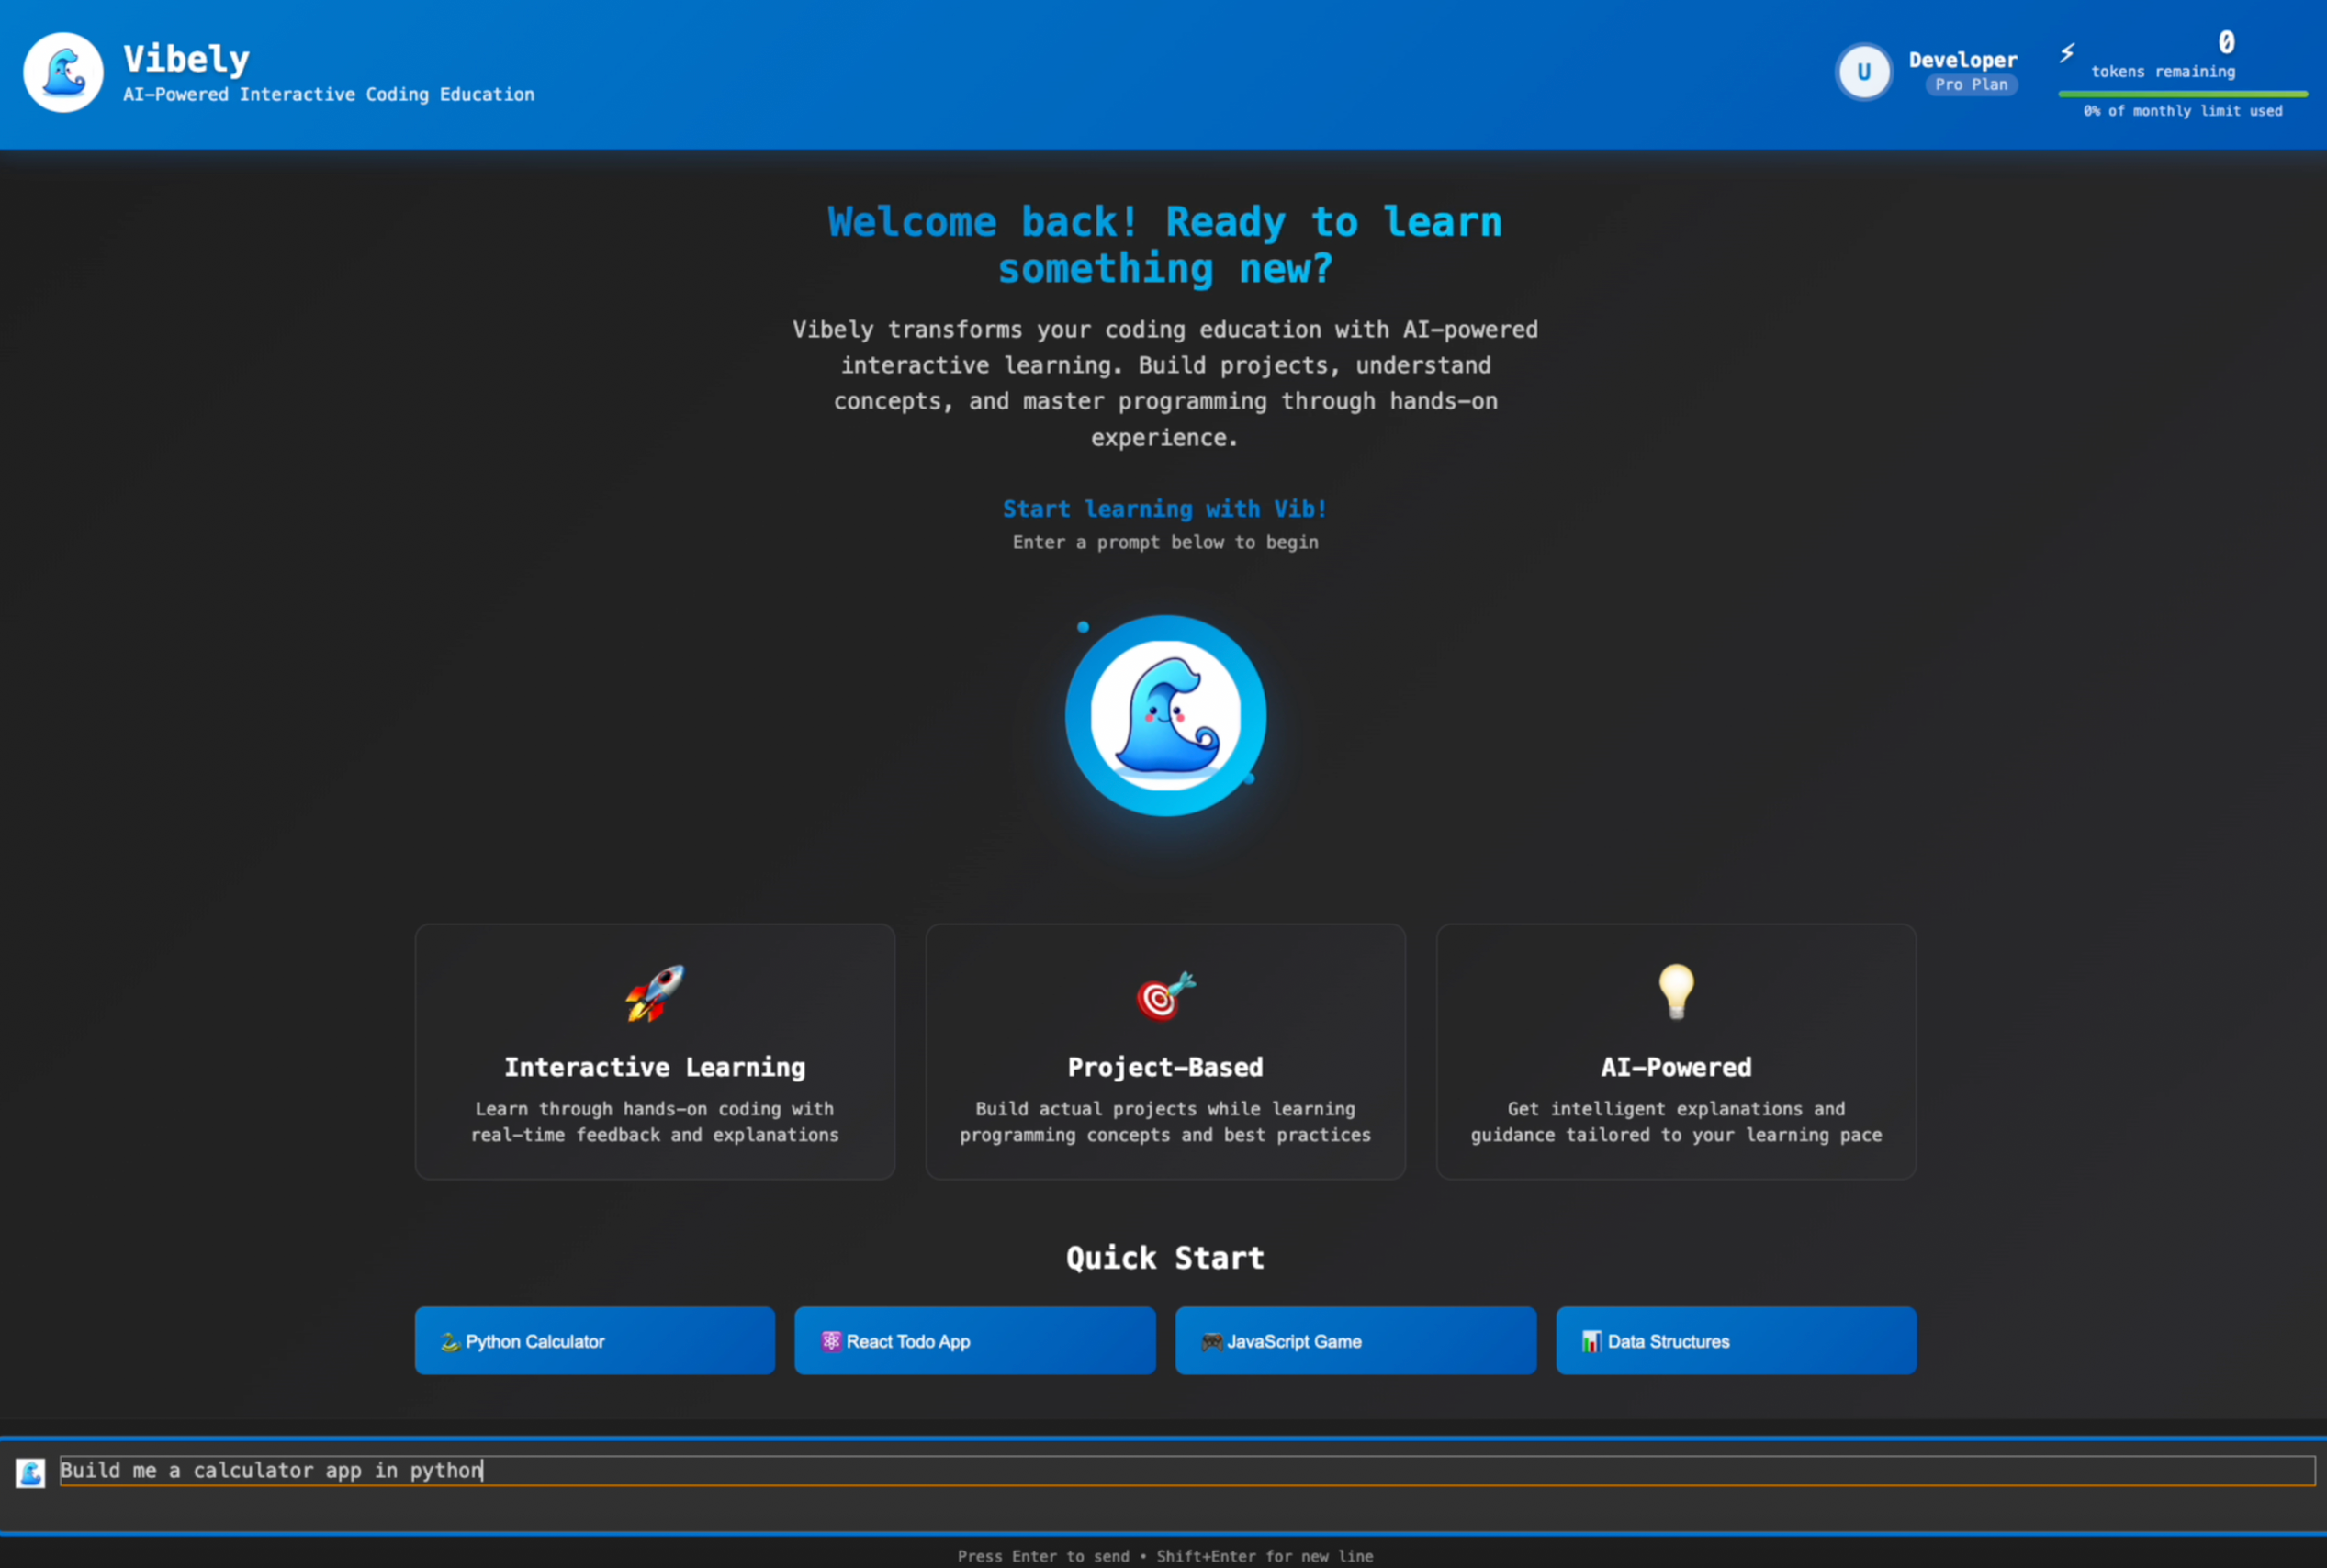Screen dimensions: 2327x1568
Task: Select the Data Structures quick start
Action: click(1735, 1341)
